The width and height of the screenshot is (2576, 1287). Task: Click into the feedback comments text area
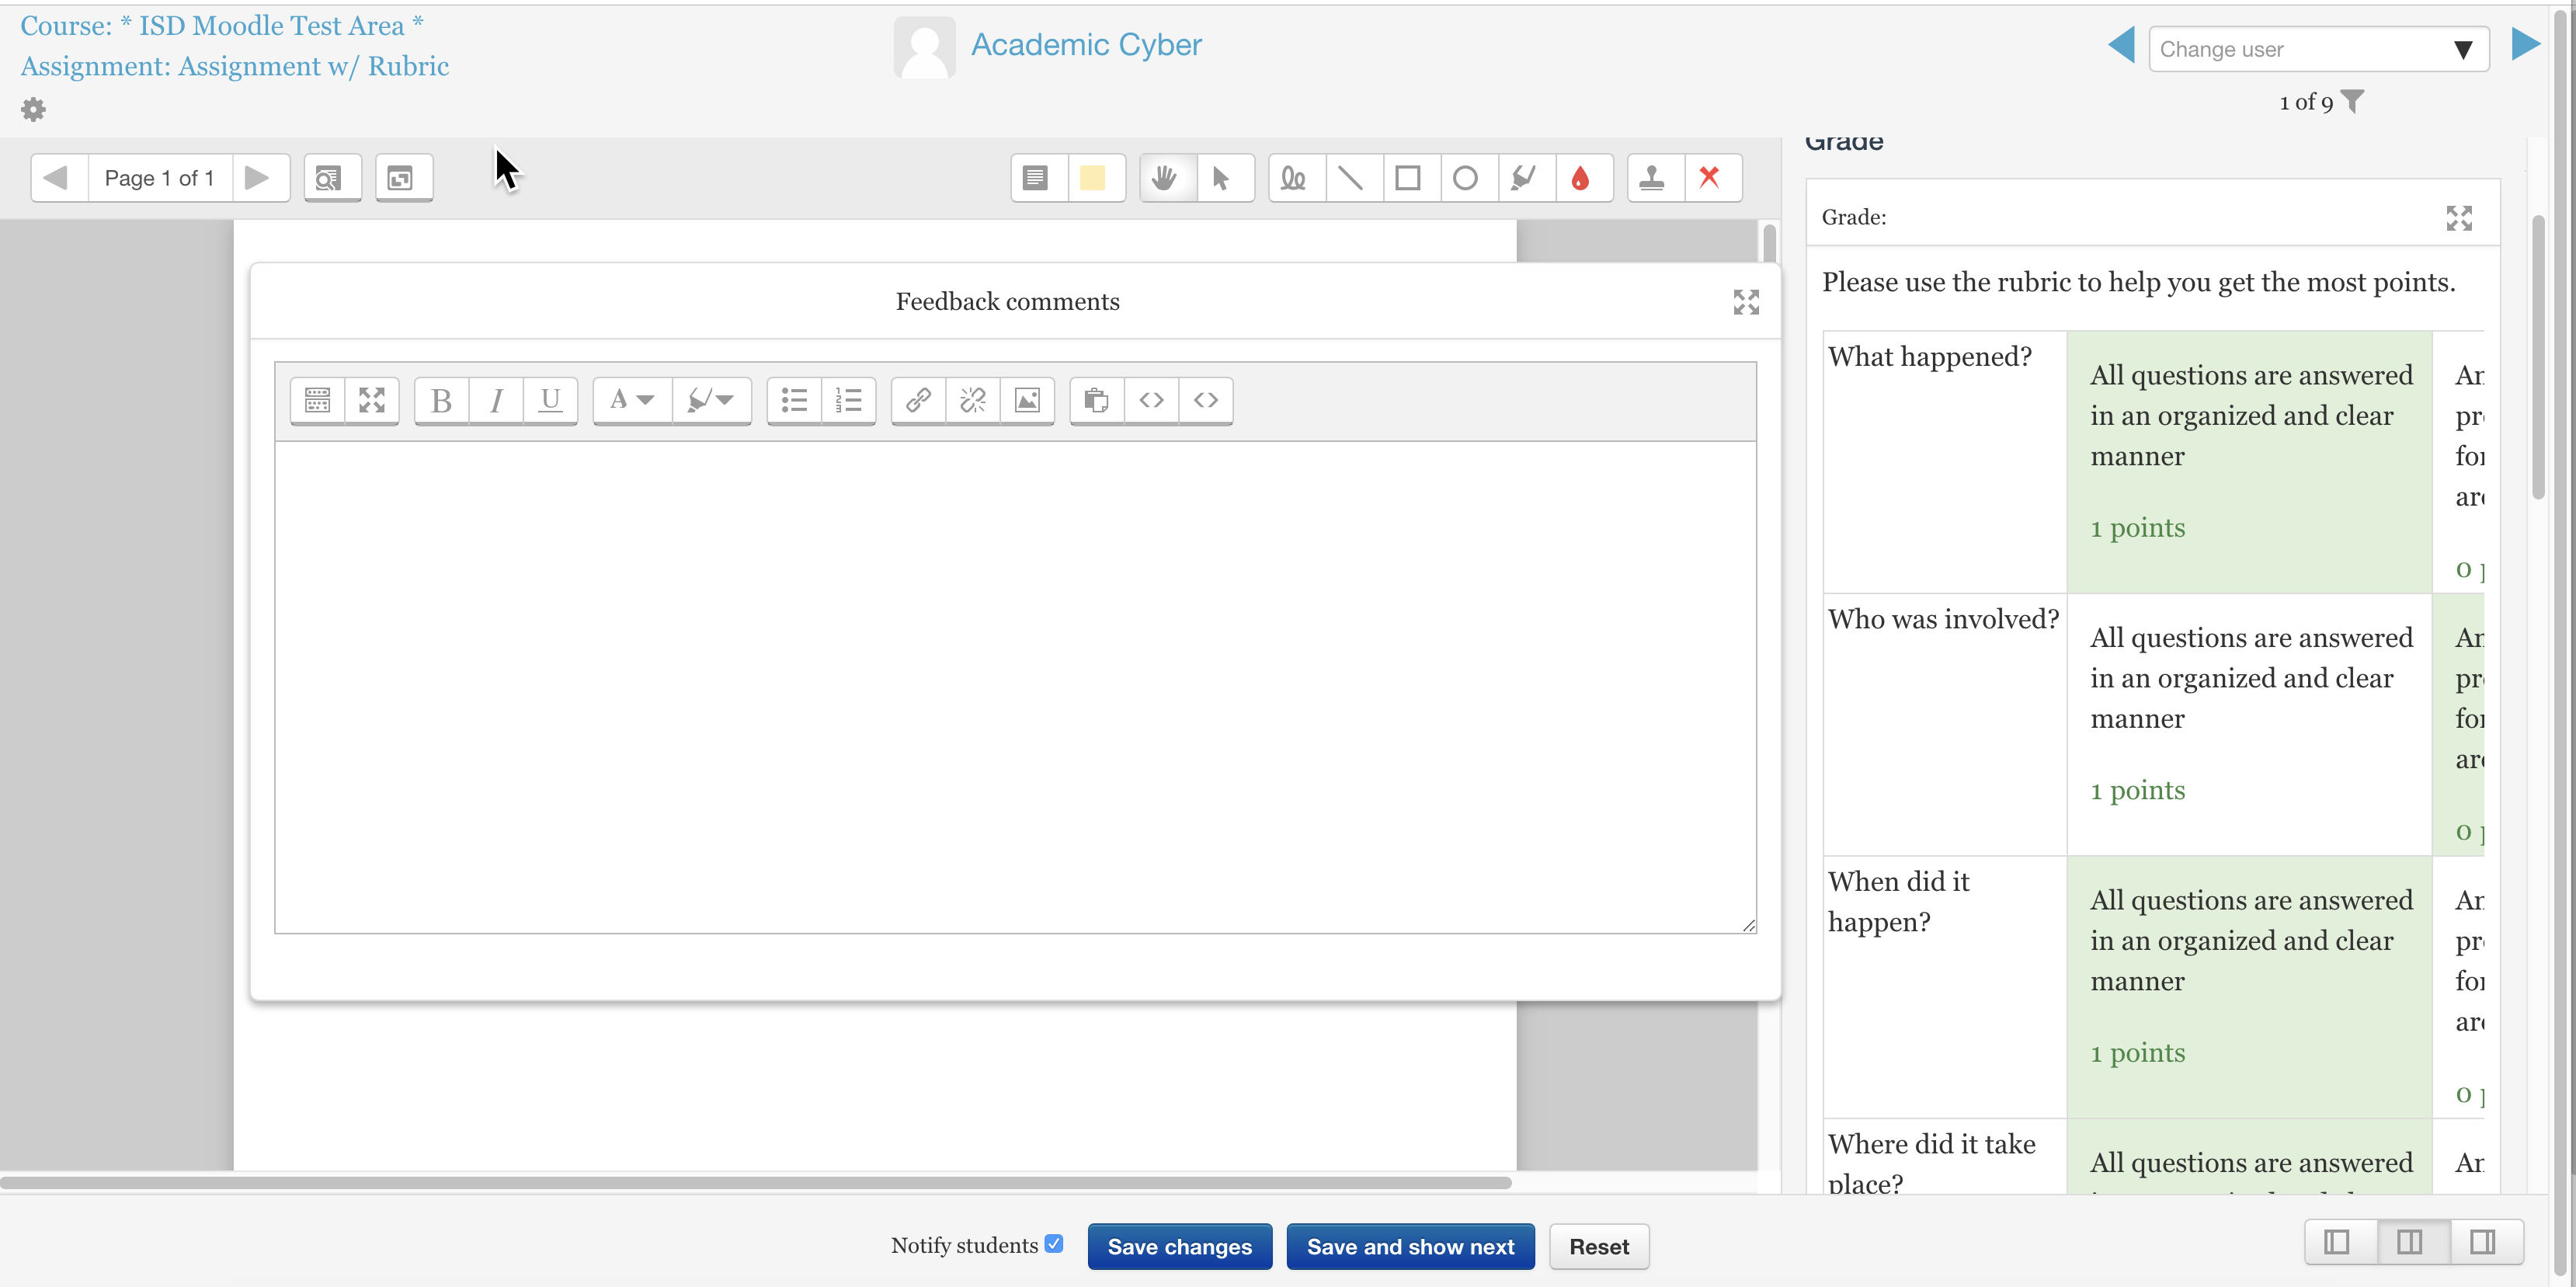pyautogui.click(x=1015, y=687)
